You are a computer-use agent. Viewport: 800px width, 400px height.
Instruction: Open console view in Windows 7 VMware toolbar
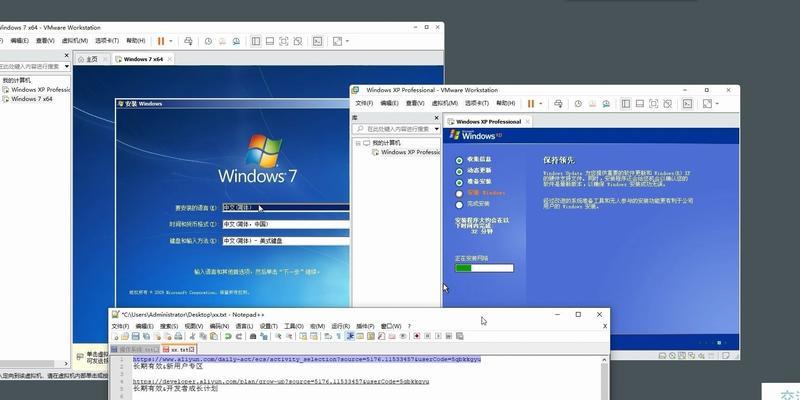click(x=317, y=41)
